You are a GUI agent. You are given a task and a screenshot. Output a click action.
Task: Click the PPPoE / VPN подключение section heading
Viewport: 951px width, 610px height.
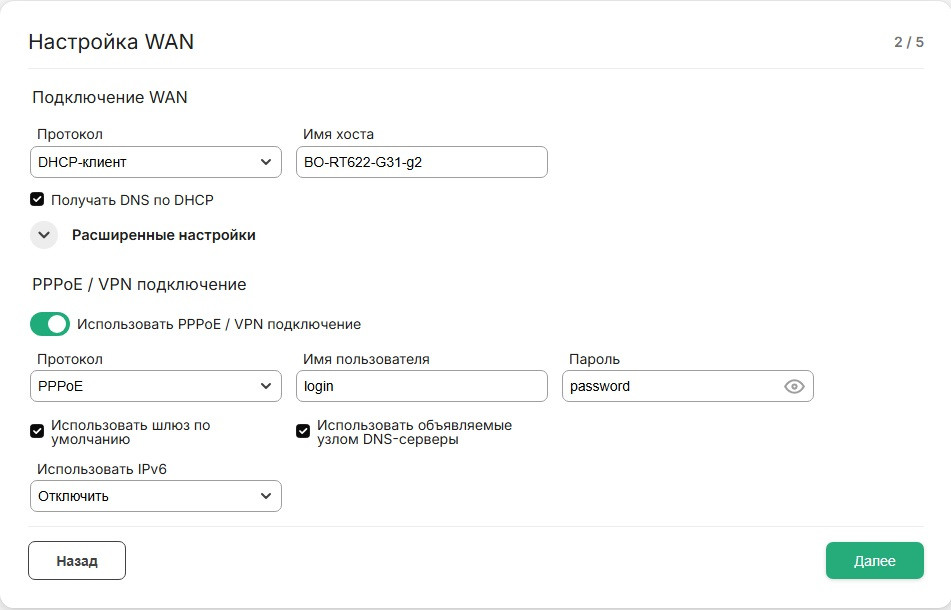[x=139, y=284]
